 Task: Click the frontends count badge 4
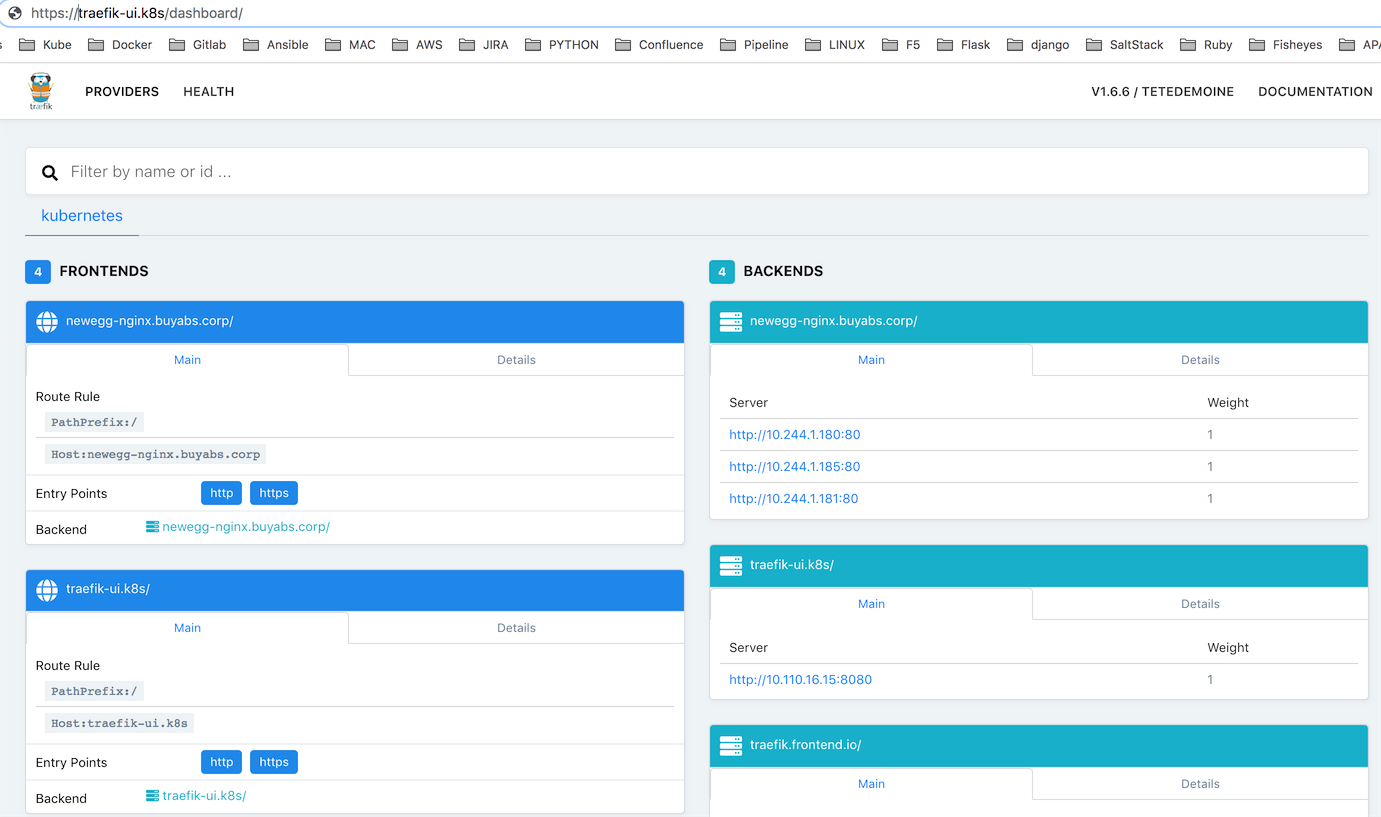coord(38,271)
